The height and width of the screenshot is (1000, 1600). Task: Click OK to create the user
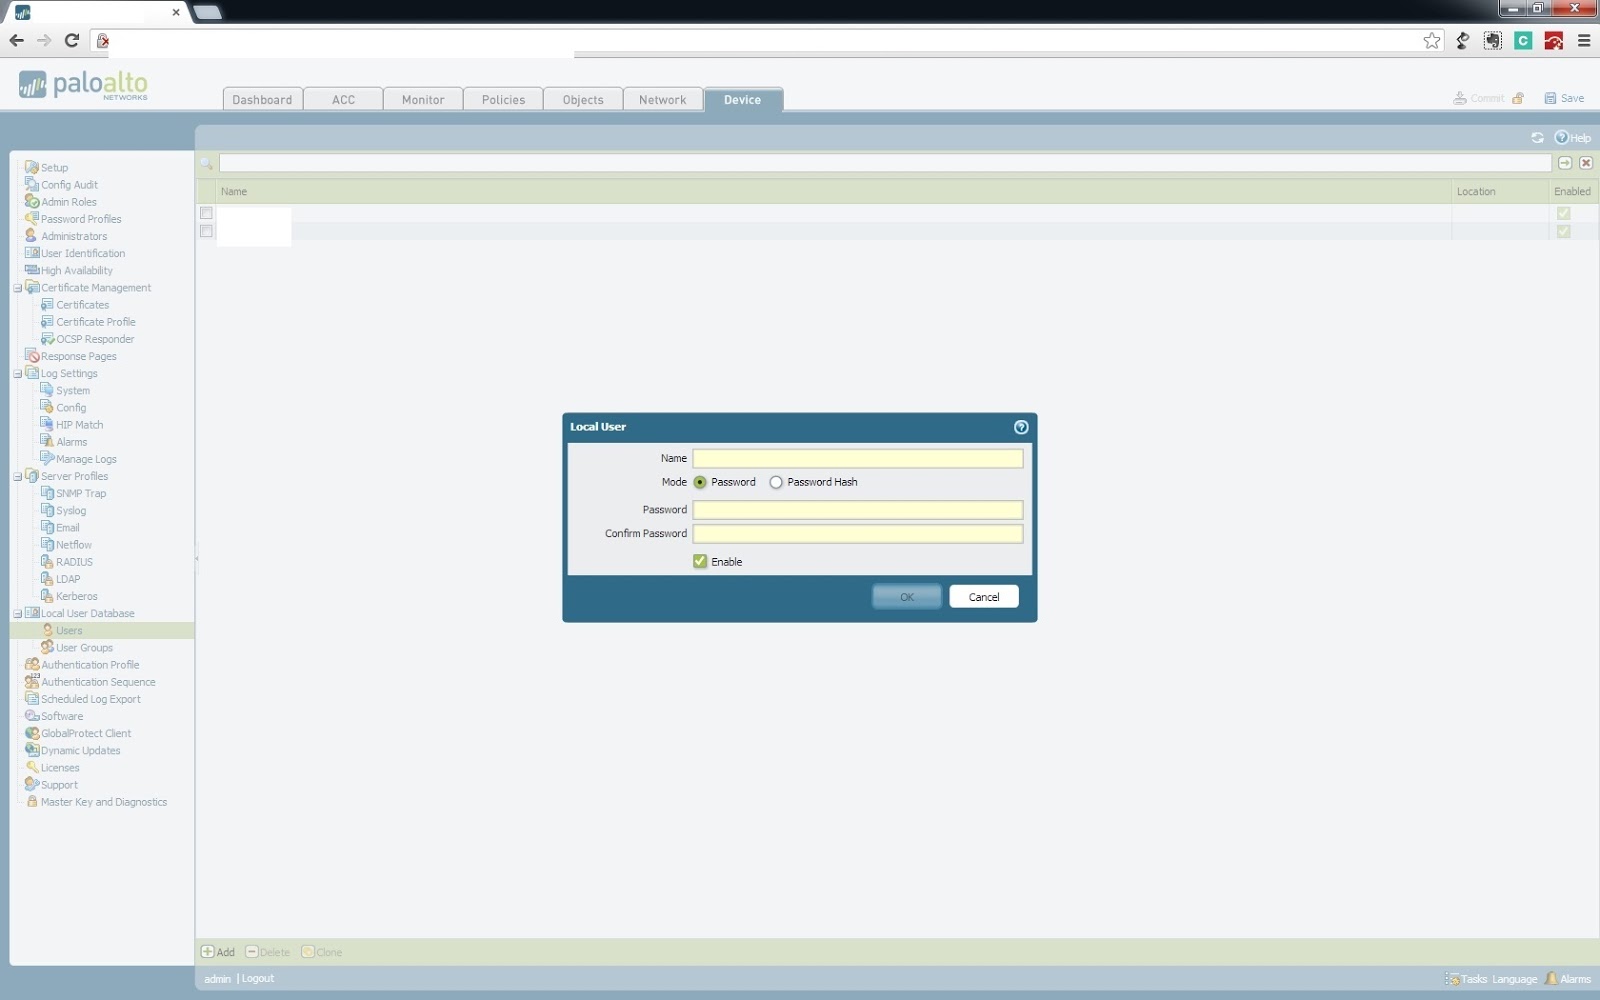905,596
